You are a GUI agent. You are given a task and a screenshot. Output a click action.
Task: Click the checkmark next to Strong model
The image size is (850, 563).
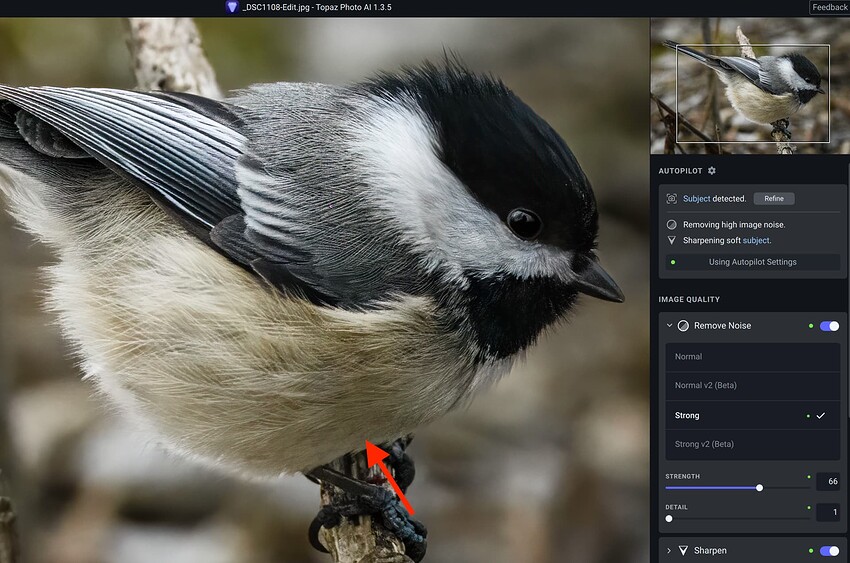click(x=821, y=415)
